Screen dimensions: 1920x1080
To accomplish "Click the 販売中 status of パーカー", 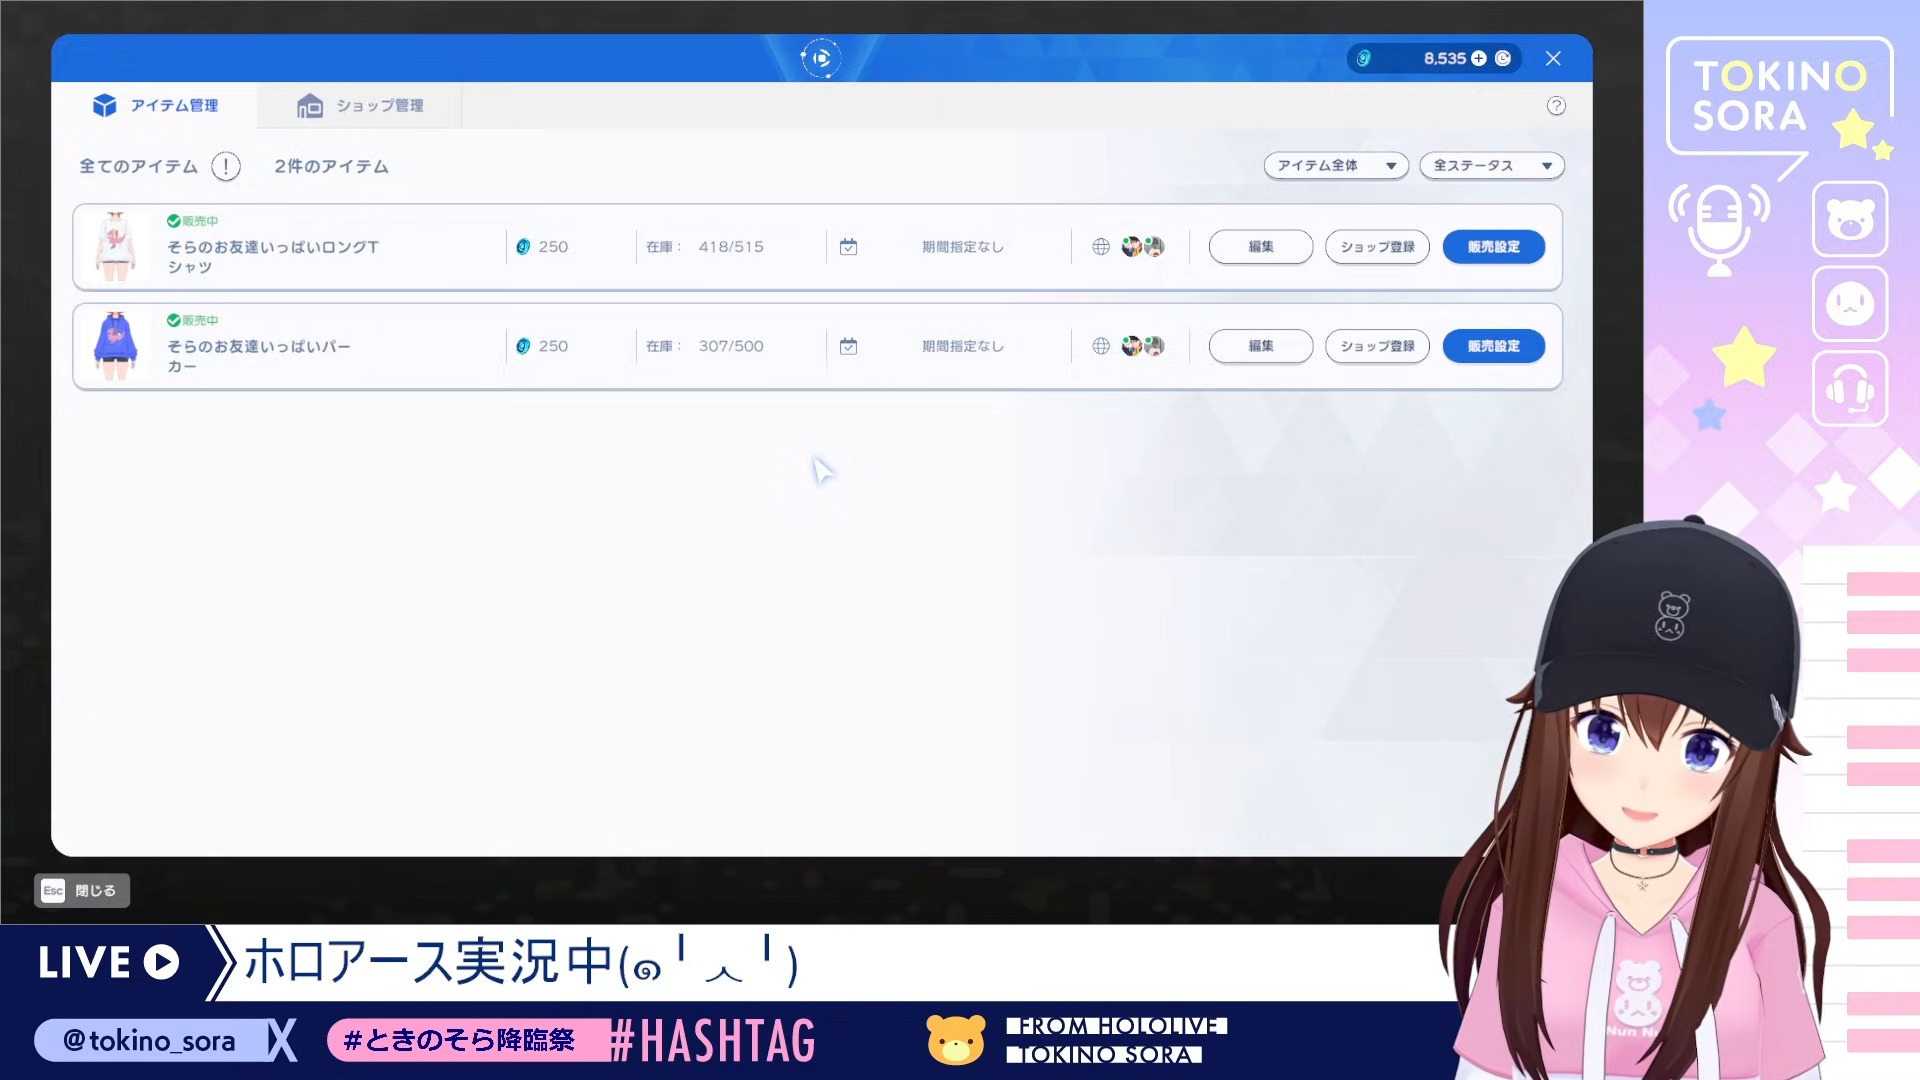I will tap(192, 320).
